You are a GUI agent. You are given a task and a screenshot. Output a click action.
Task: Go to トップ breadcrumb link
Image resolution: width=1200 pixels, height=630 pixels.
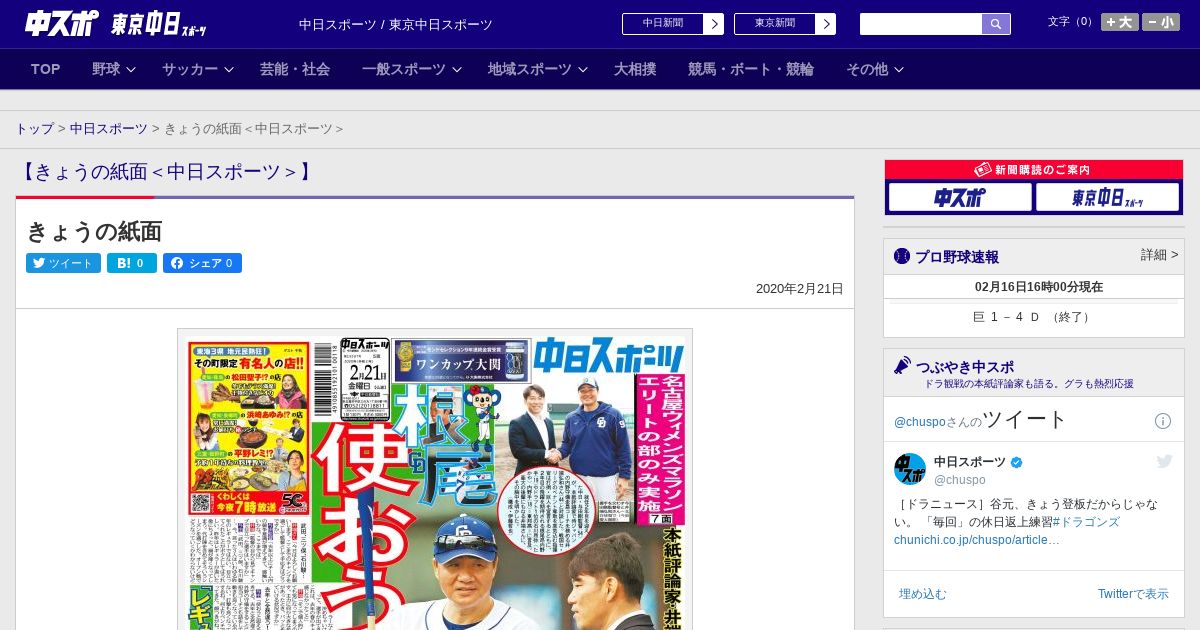click(x=34, y=129)
